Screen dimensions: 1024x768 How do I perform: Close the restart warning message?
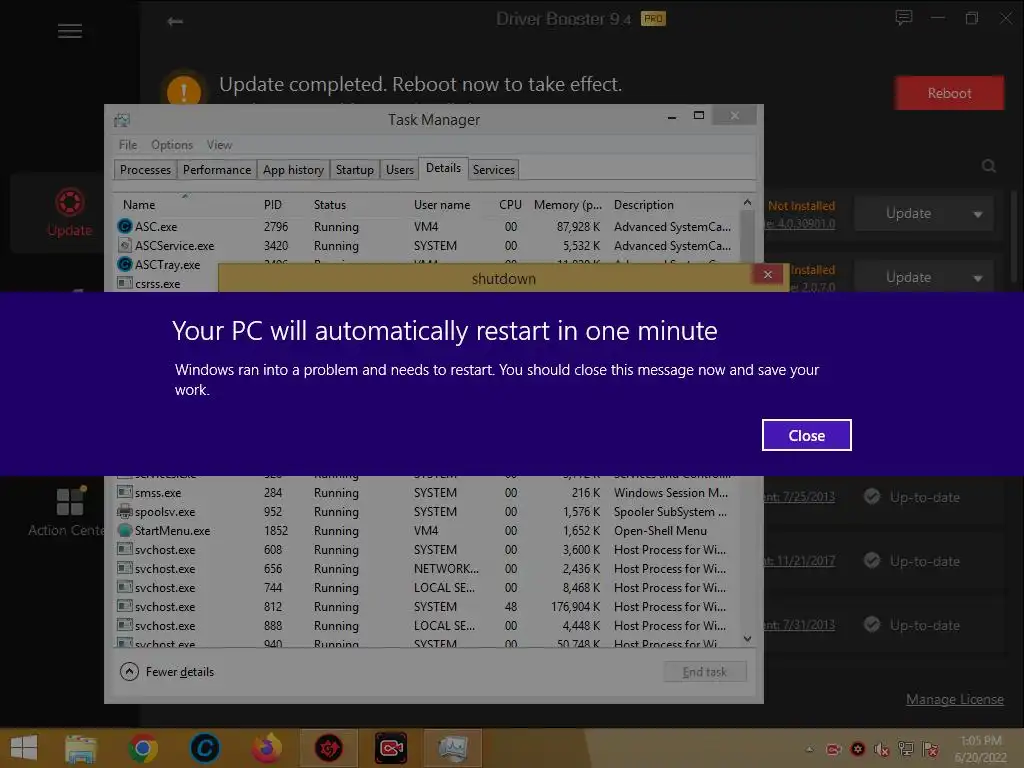tap(807, 435)
